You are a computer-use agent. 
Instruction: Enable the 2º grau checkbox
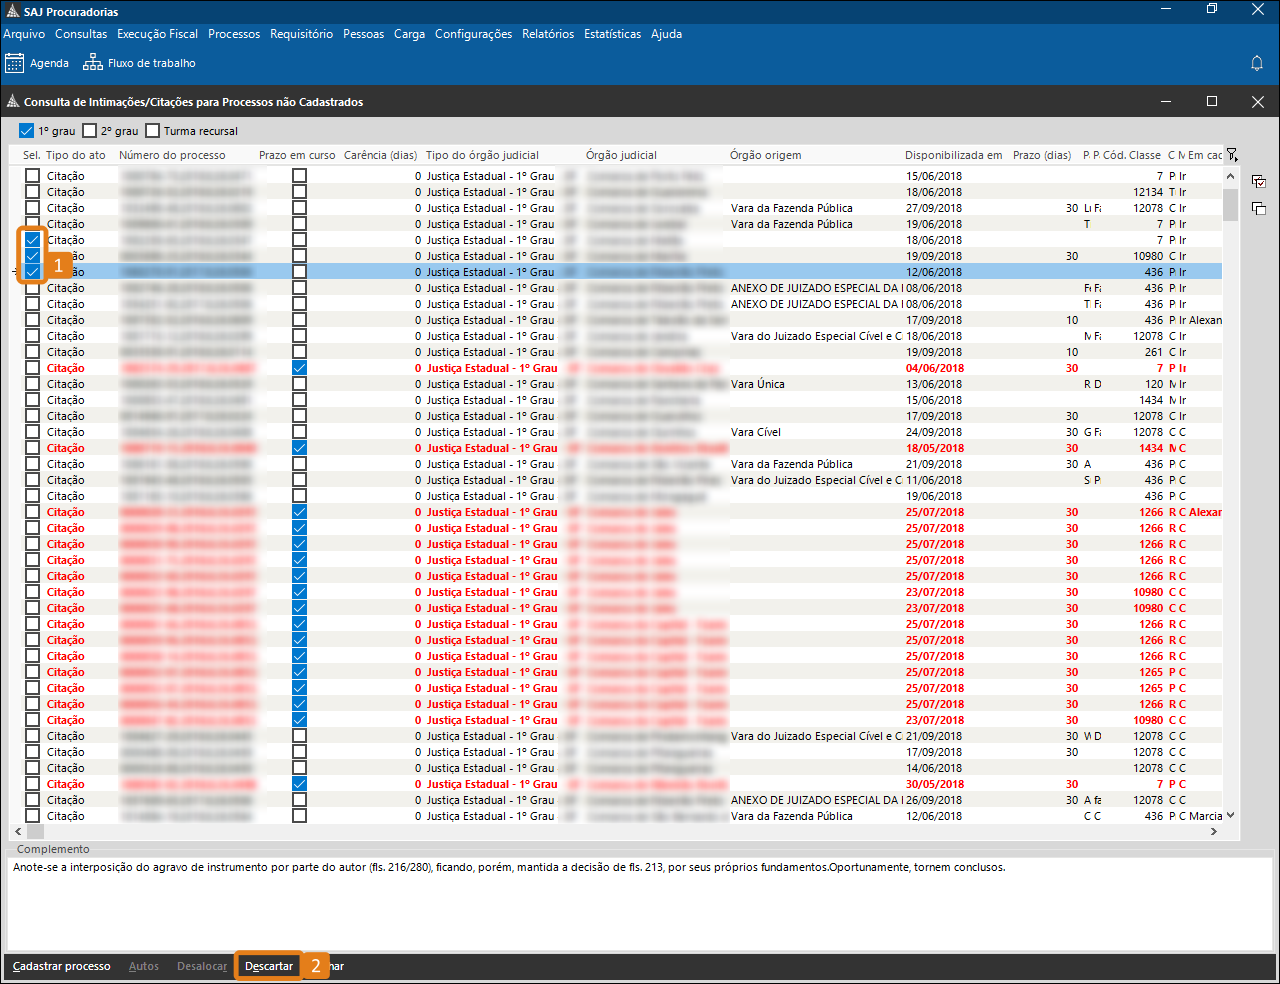90,131
